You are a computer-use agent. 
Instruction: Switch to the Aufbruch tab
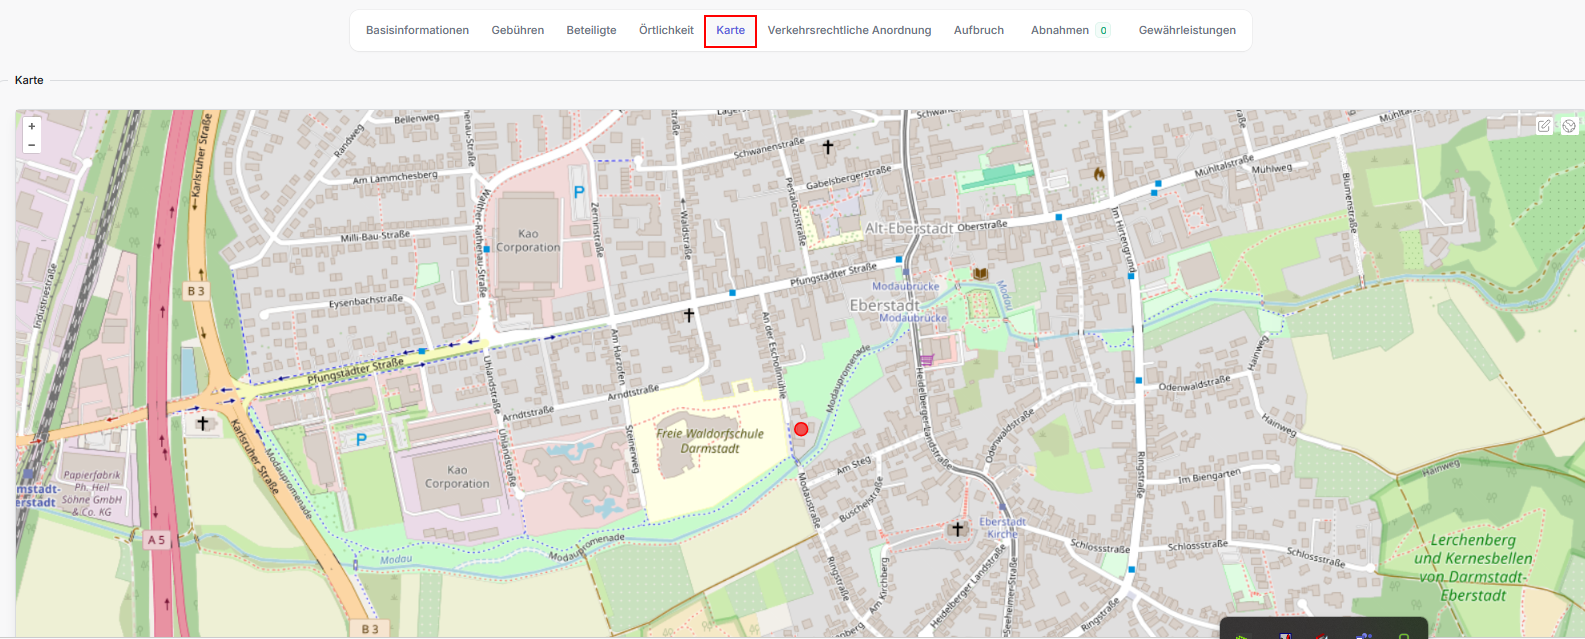(x=978, y=30)
